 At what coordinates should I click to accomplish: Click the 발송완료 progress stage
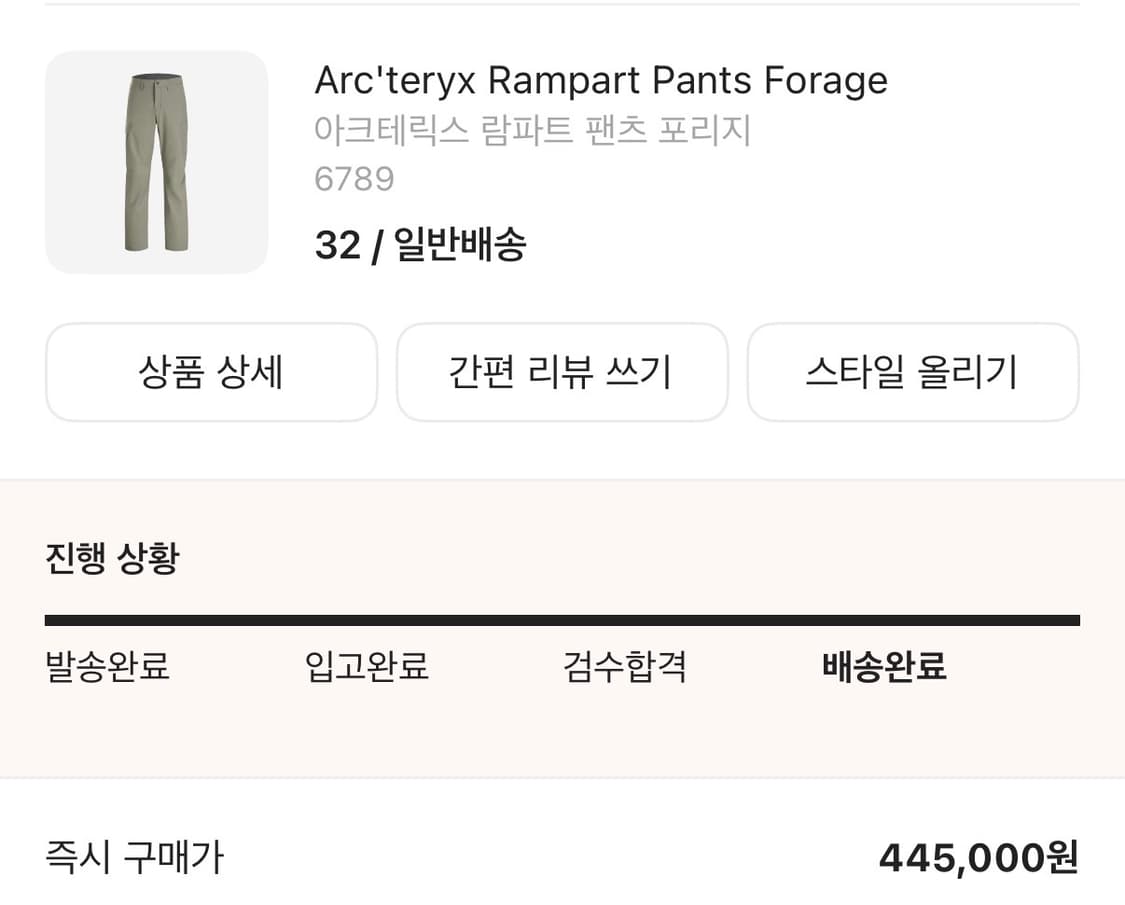(x=108, y=667)
